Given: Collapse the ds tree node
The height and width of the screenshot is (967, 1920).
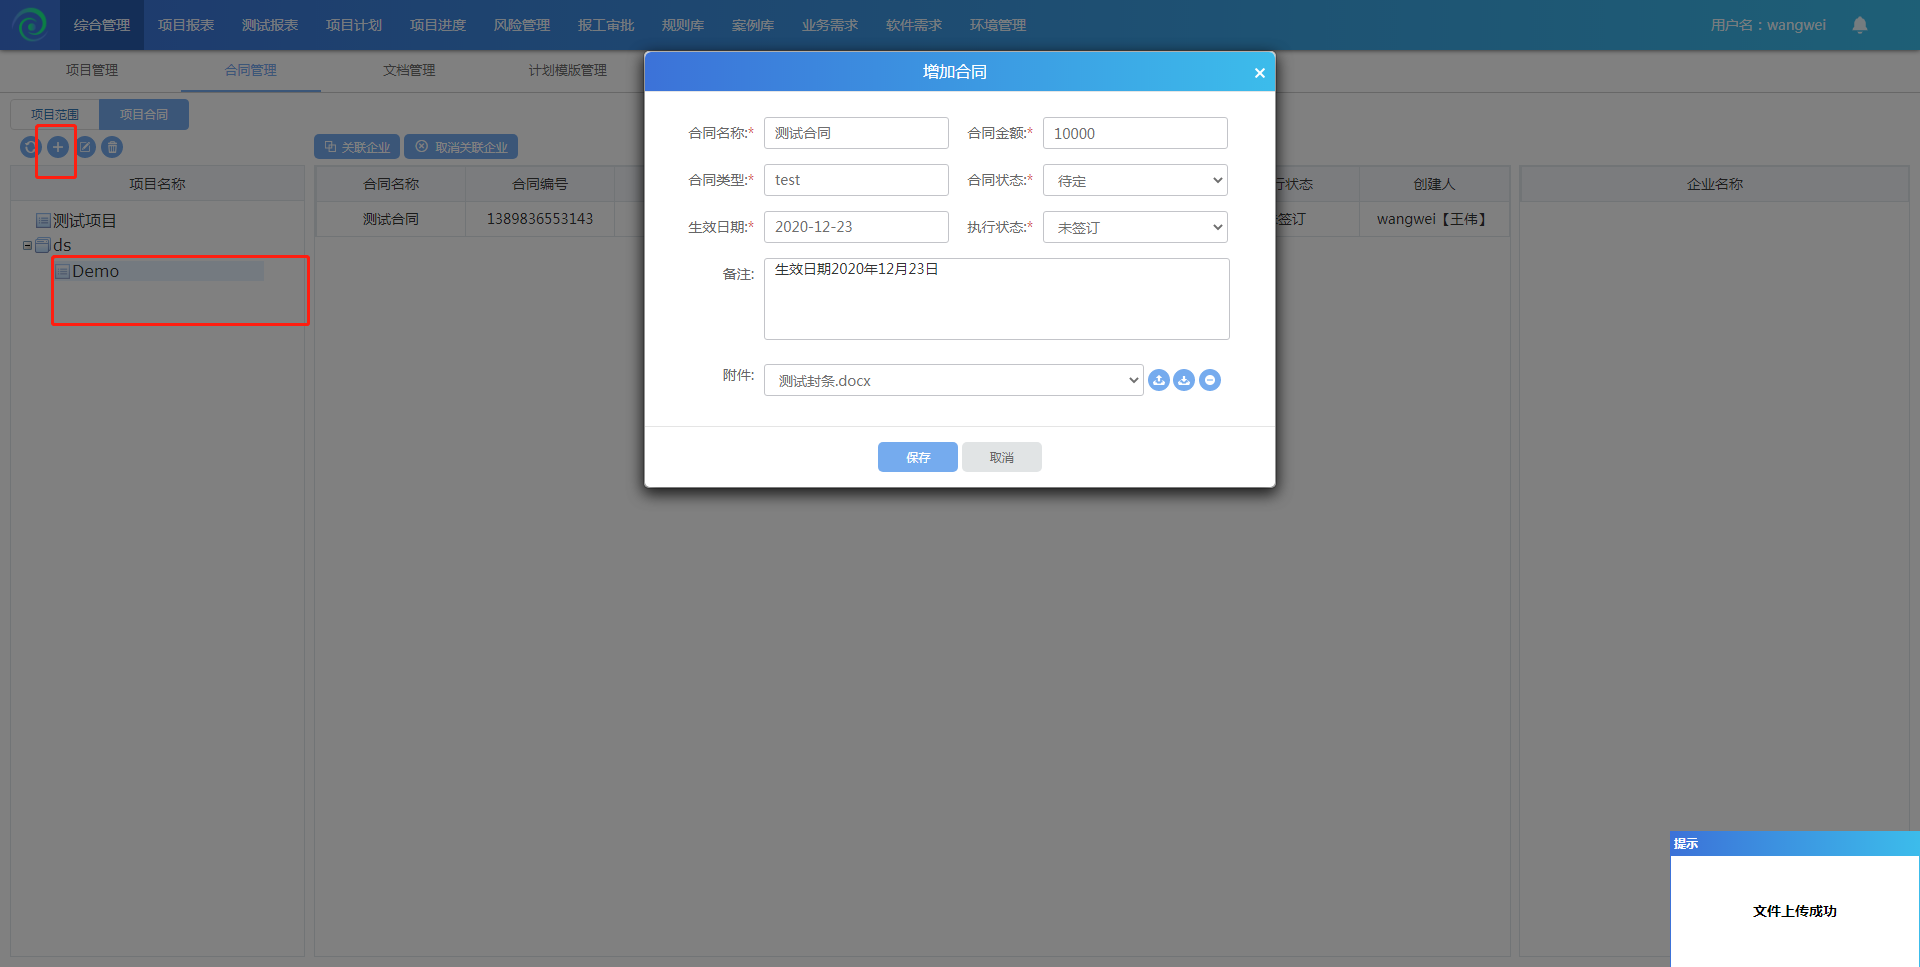Looking at the screenshot, I should 27,245.
